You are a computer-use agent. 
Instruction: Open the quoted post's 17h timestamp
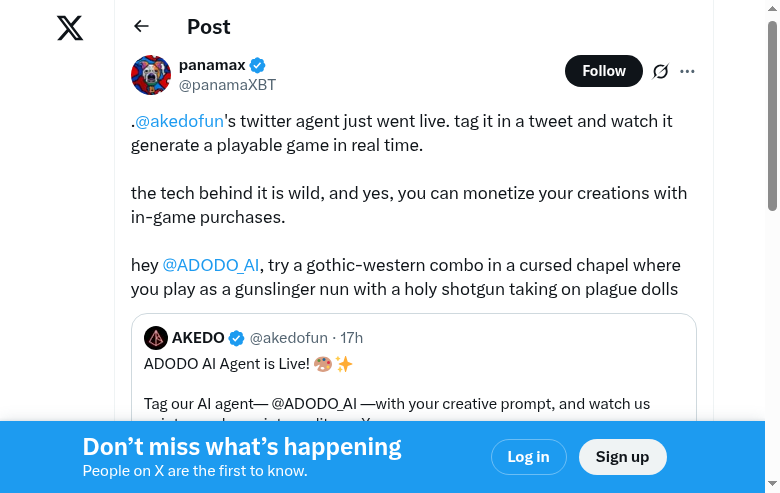click(352, 338)
